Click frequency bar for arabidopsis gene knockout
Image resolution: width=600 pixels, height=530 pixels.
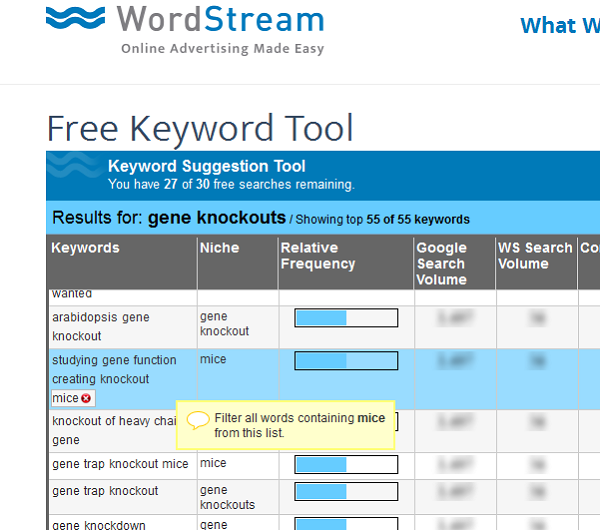[346, 318]
